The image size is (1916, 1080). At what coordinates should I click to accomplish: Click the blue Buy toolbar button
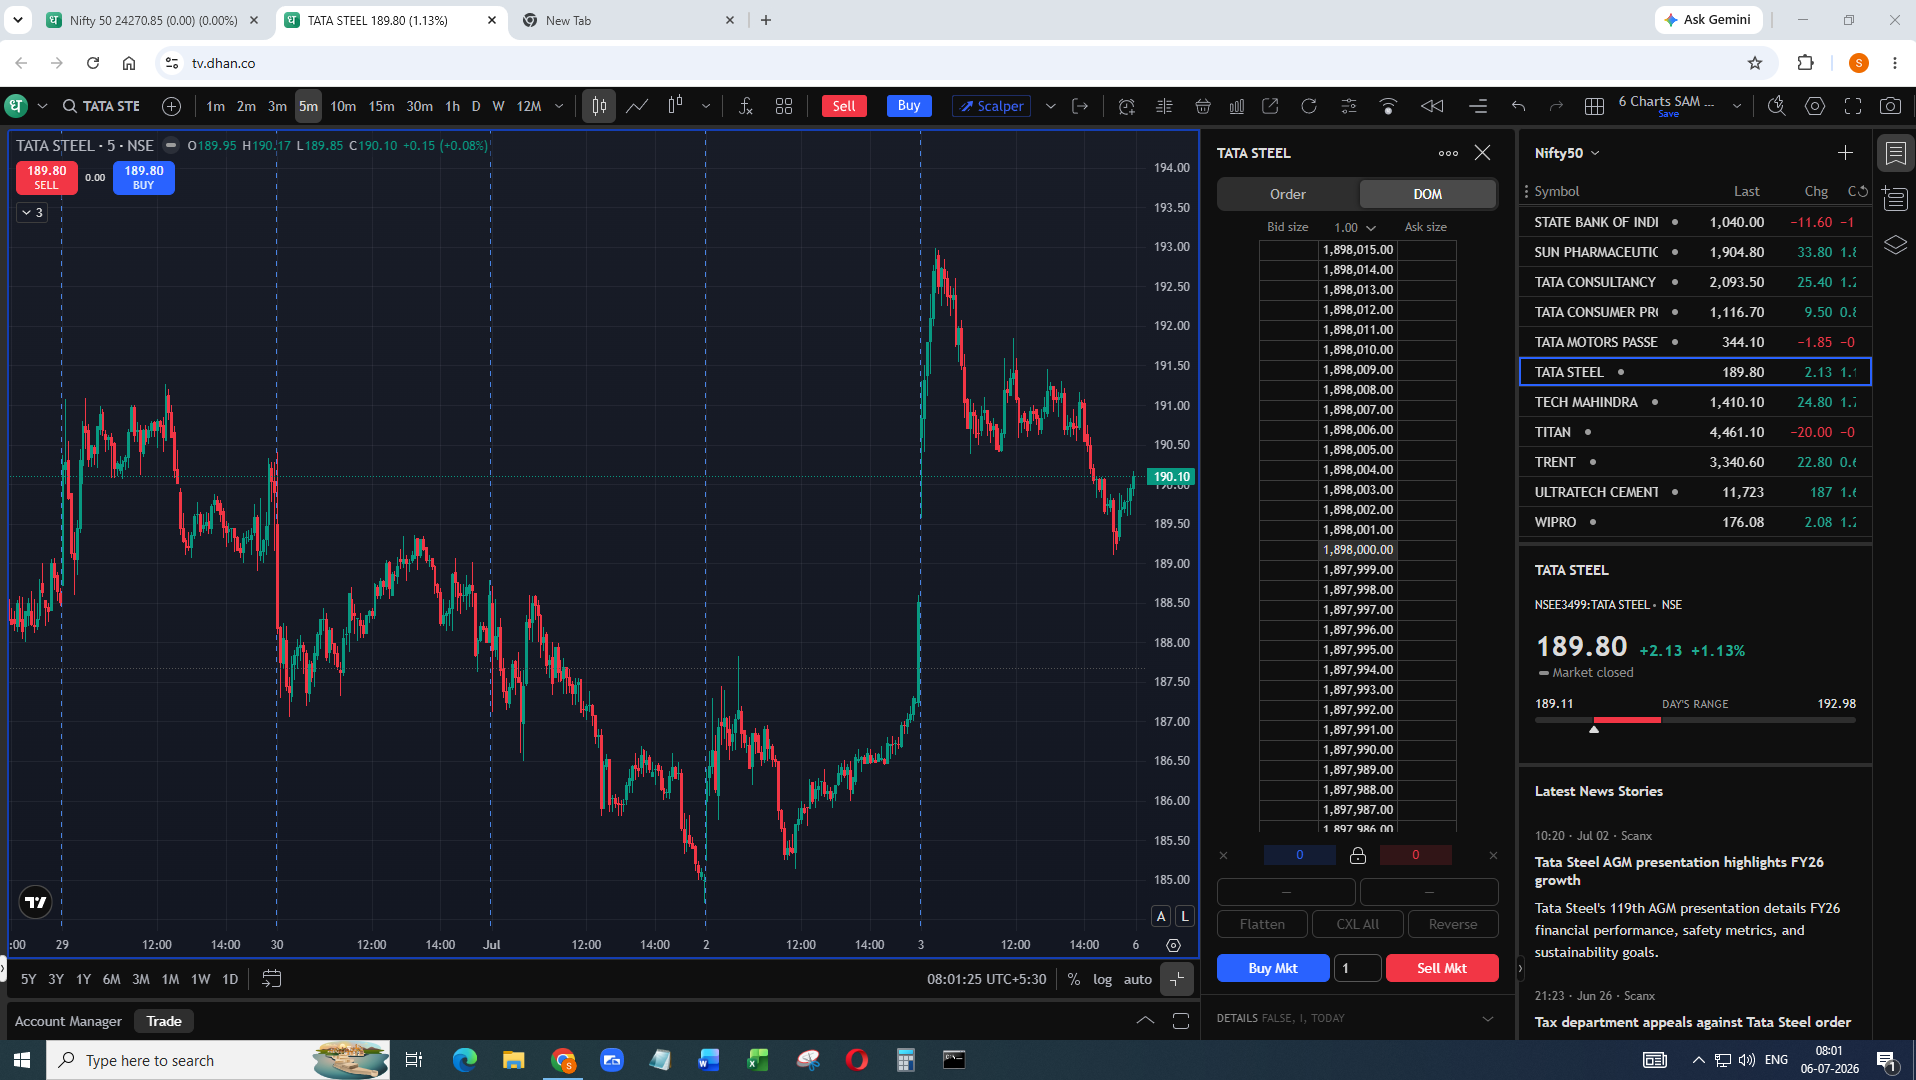tap(909, 106)
